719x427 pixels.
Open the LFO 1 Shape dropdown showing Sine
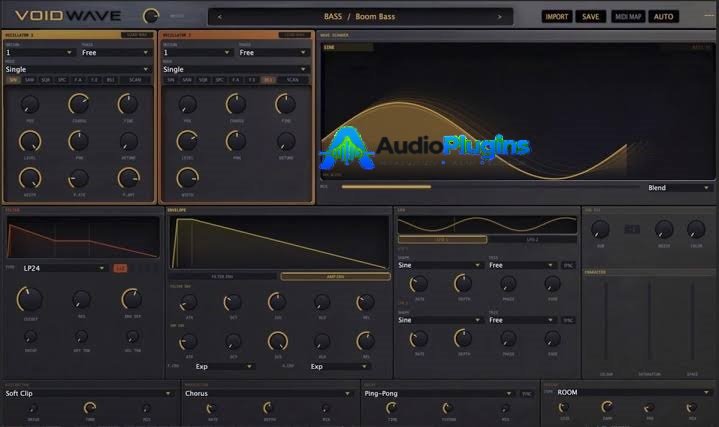(x=440, y=265)
